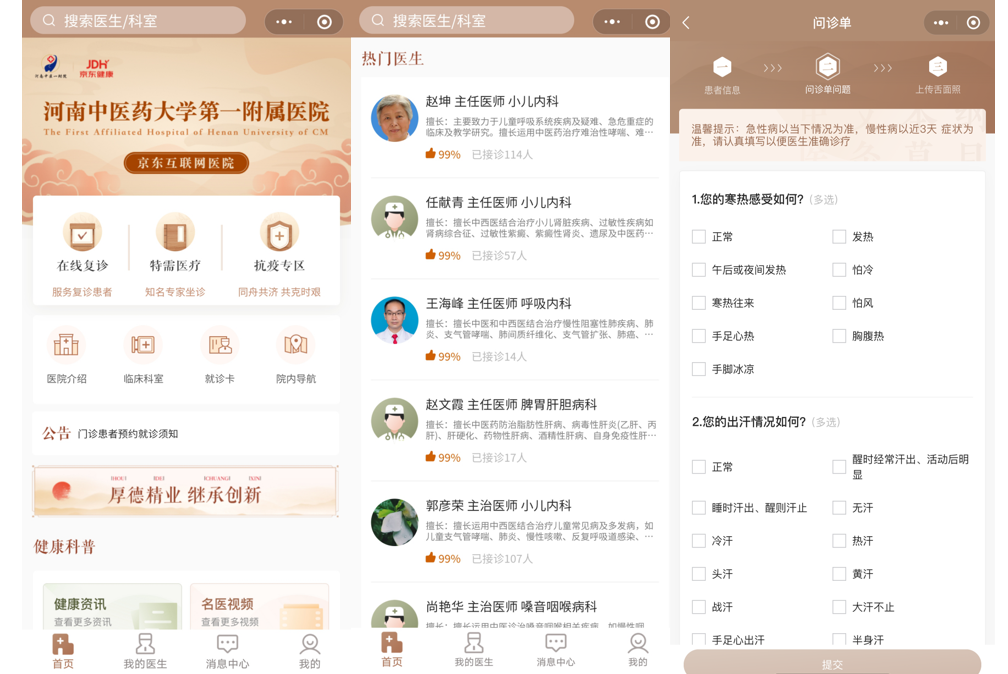Check the 冷汗 option
Image resolution: width=1008 pixels, height=674 pixels.
coord(699,541)
